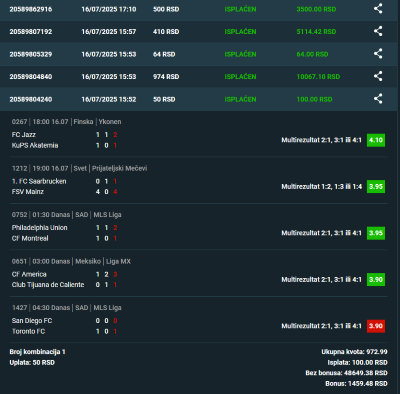
Task: Select FSV Mainz team name
Action: tap(28, 192)
